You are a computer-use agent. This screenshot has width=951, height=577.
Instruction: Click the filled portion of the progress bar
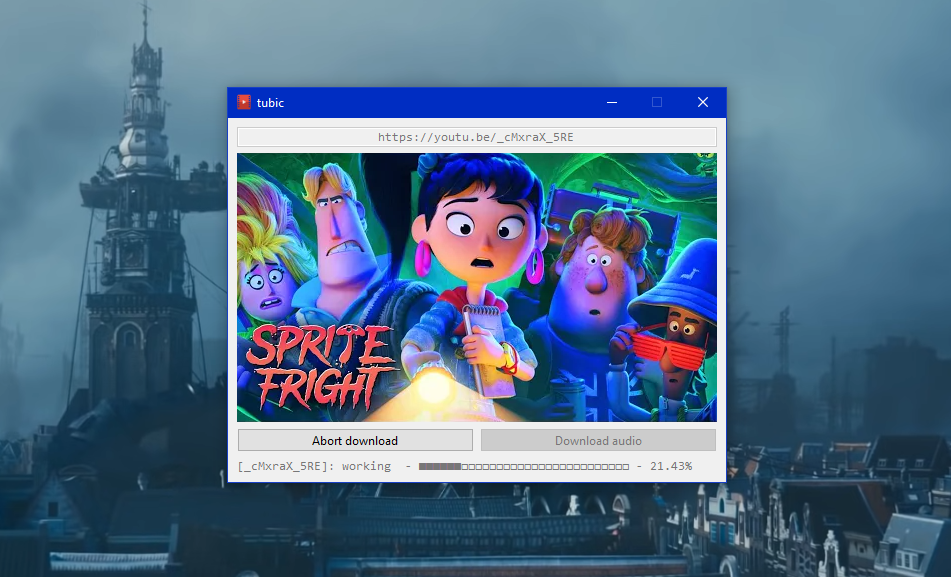coord(440,465)
